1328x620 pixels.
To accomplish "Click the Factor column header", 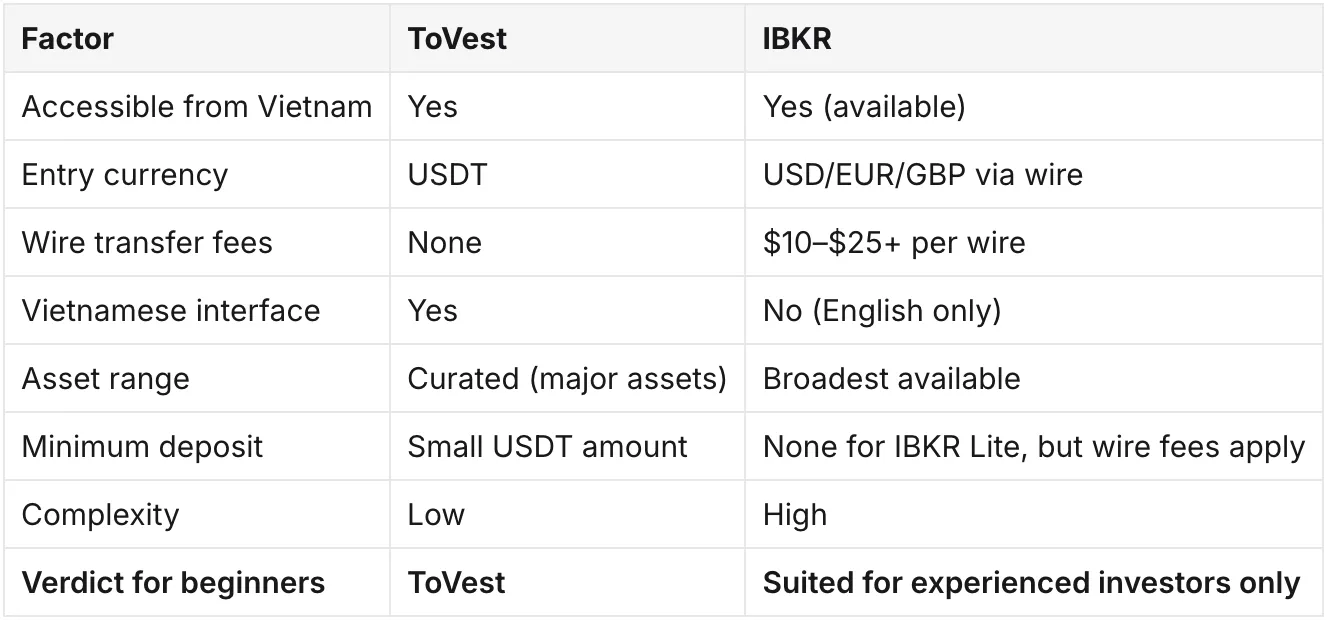I will tap(68, 39).
